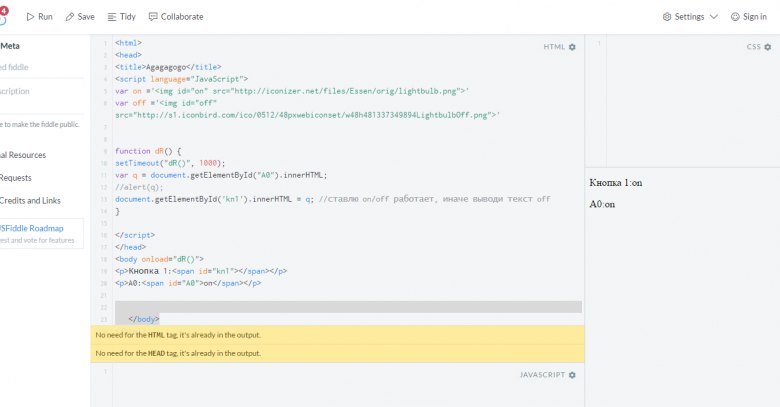Viewport: 780px width, 407px height.
Task: Click the notification badge logo icon
Action: tap(4, 15)
